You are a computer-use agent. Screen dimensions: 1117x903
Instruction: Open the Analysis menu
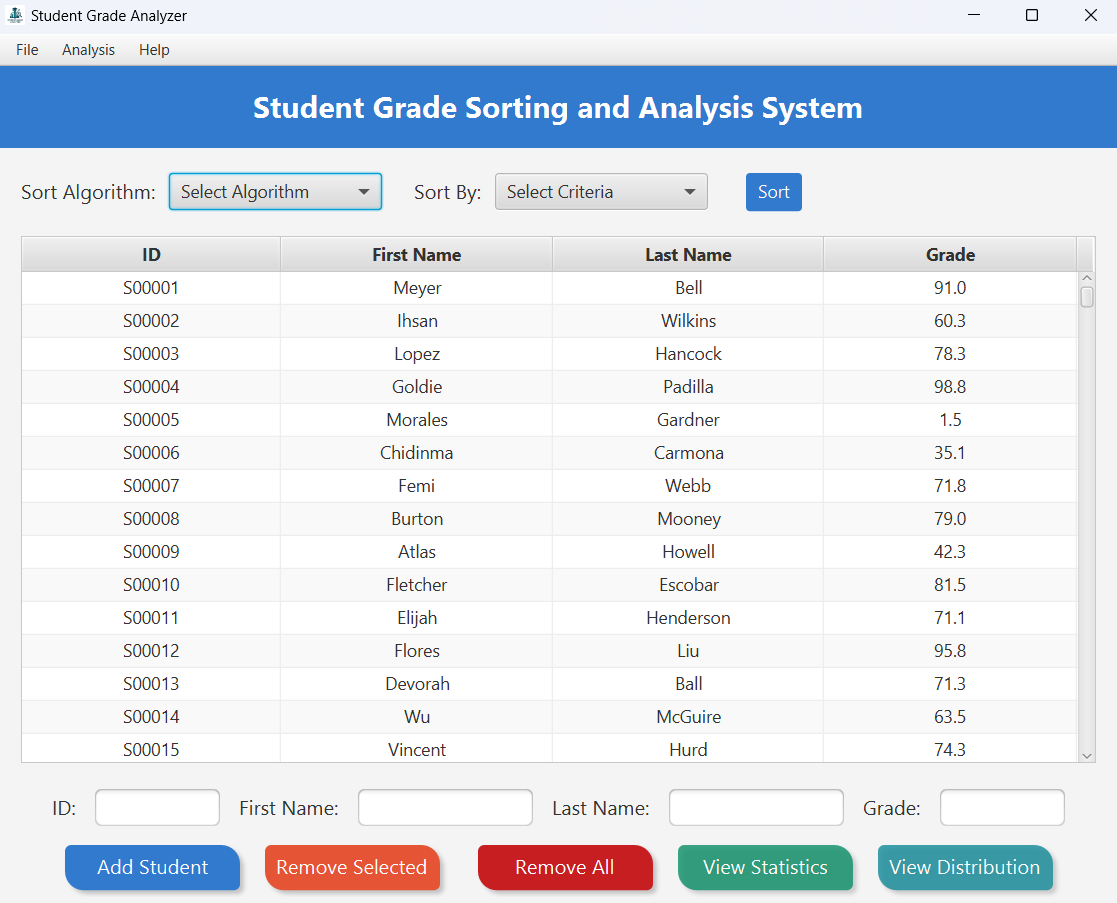(x=88, y=50)
